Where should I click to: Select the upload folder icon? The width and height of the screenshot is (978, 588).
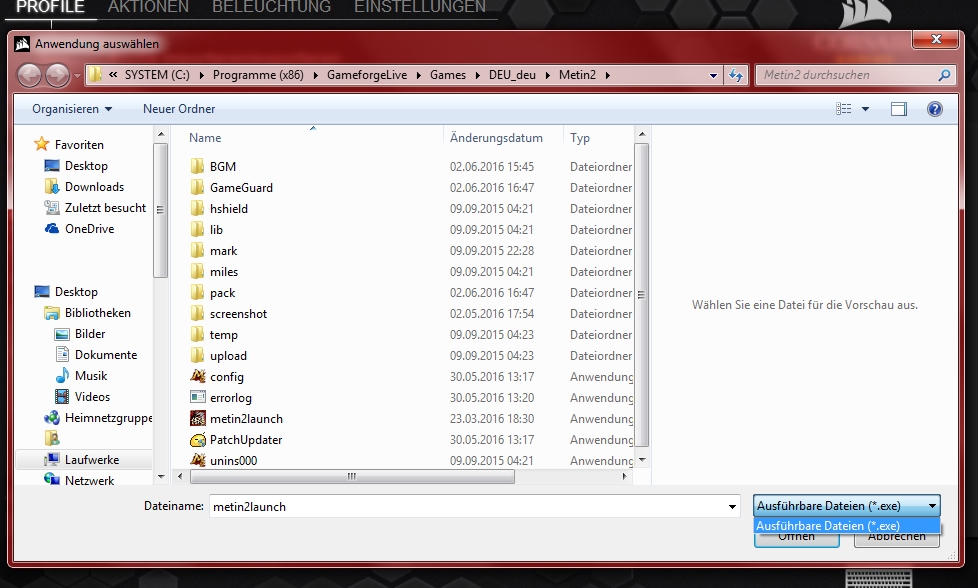(197, 356)
